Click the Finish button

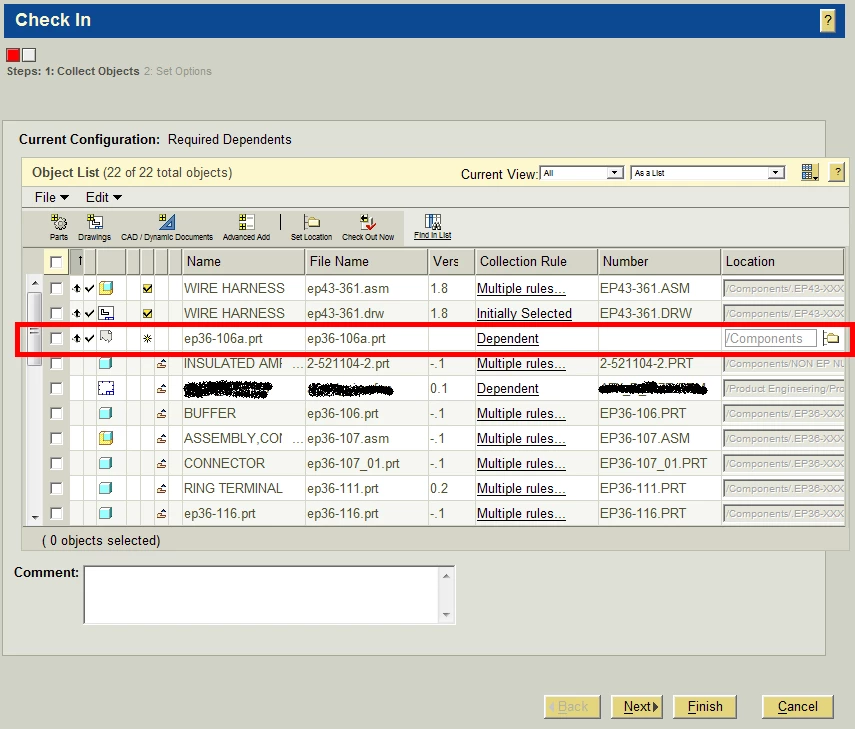point(705,707)
